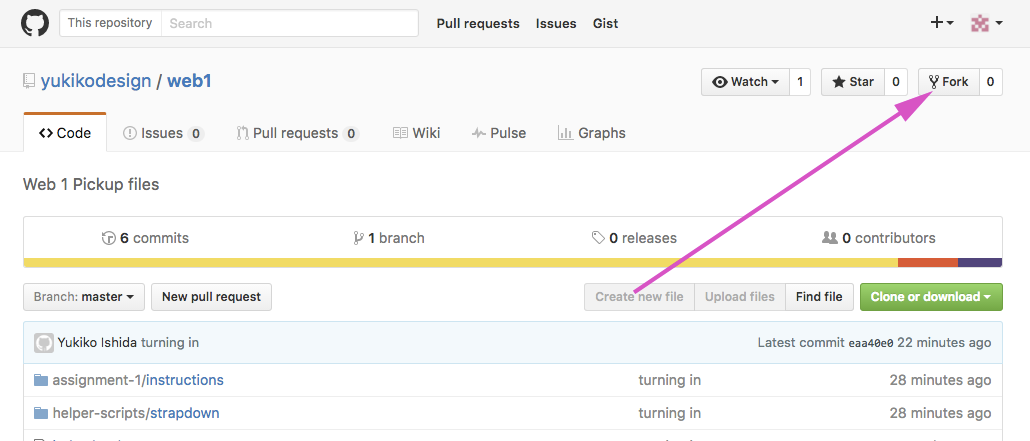
Task: Go to the Graphs tab
Action: click(x=591, y=133)
